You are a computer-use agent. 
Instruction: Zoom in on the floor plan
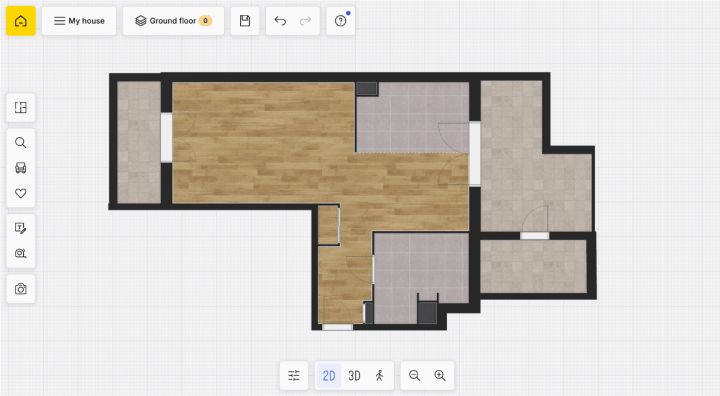pyautogui.click(x=440, y=376)
